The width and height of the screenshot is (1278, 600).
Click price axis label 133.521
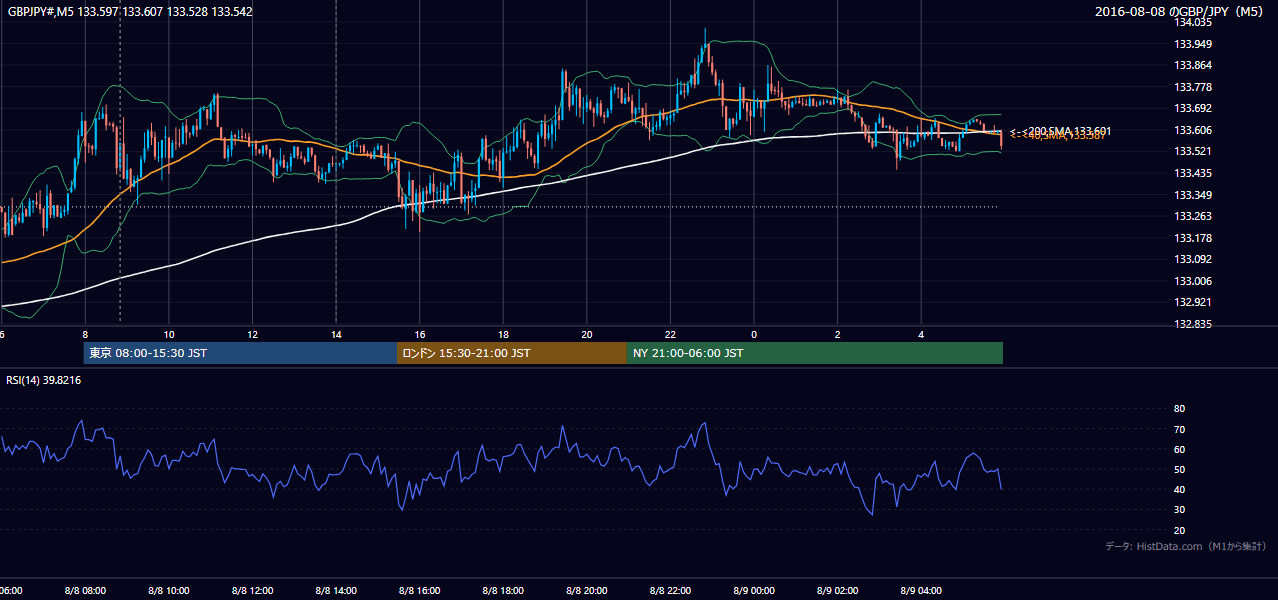coord(1195,151)
